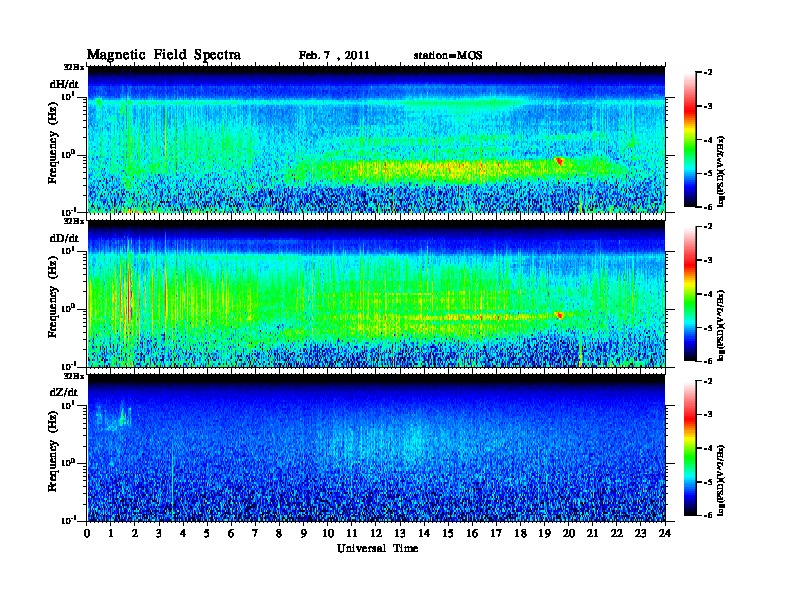Screen dimensions: 792x612
Task: Click the dZ/dt panel label
Action: [x=64, y=392]
